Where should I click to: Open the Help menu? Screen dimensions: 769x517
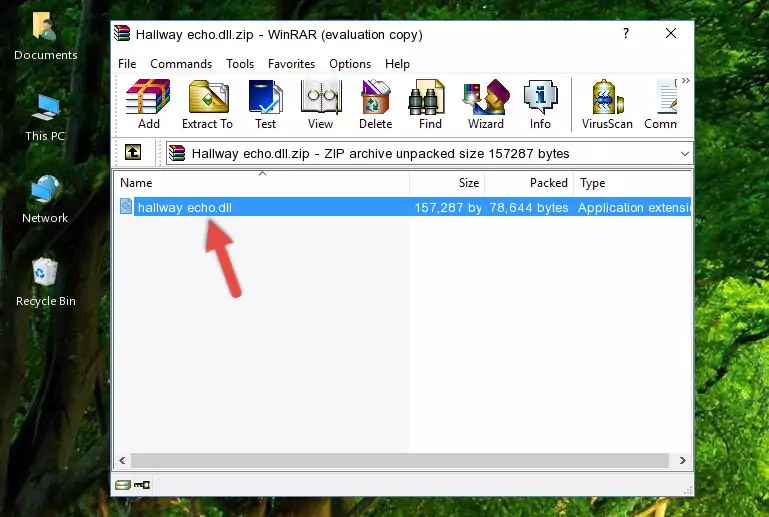(x=397, y=64)
